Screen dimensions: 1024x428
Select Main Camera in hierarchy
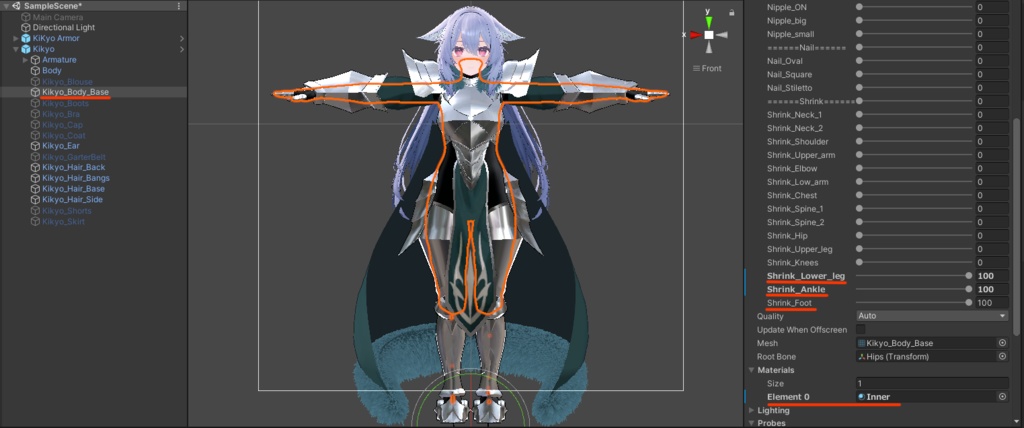pyautogui.click(x=57, y=17)
